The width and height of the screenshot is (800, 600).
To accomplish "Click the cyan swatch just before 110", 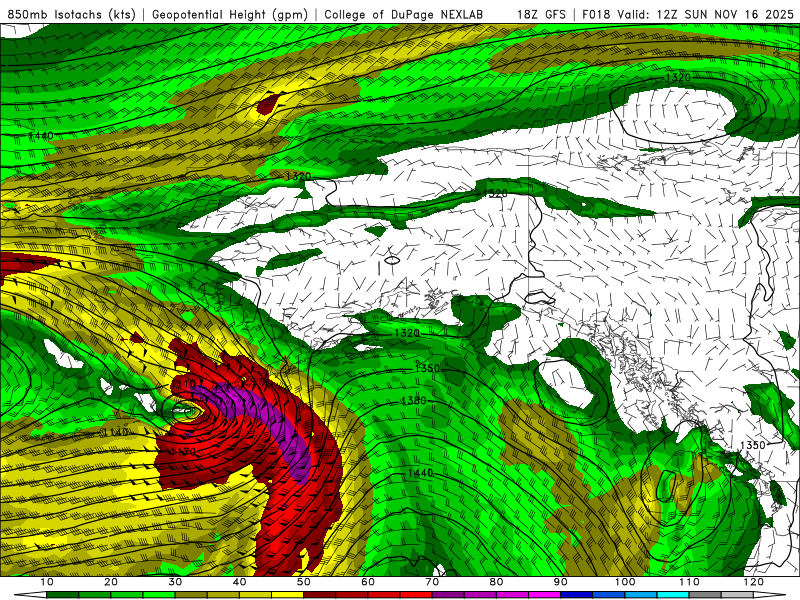I will (x=673, y=595).
